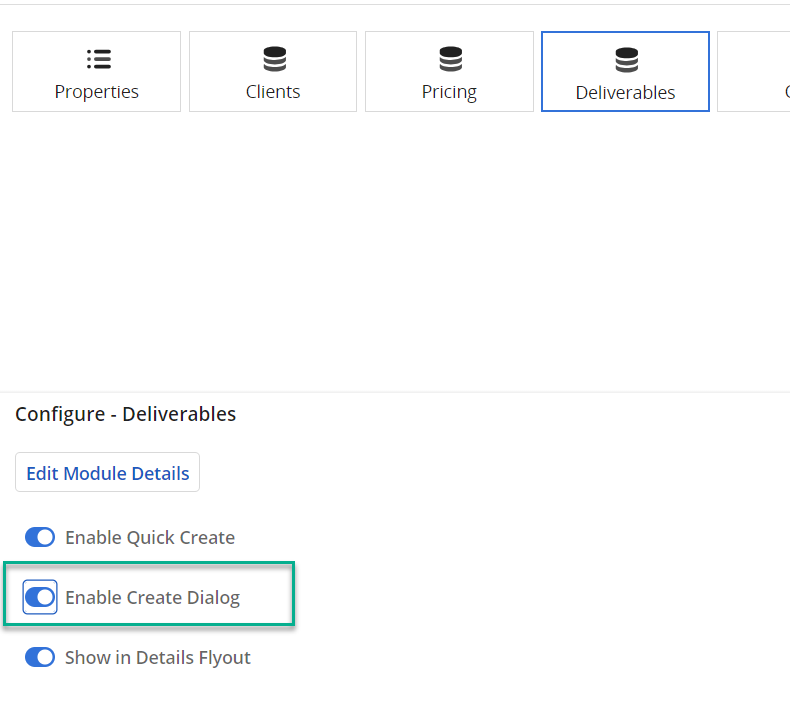
Task: Click the Configure - Deliverables heading
Action: pyautogui.click(x=126, y=414)
